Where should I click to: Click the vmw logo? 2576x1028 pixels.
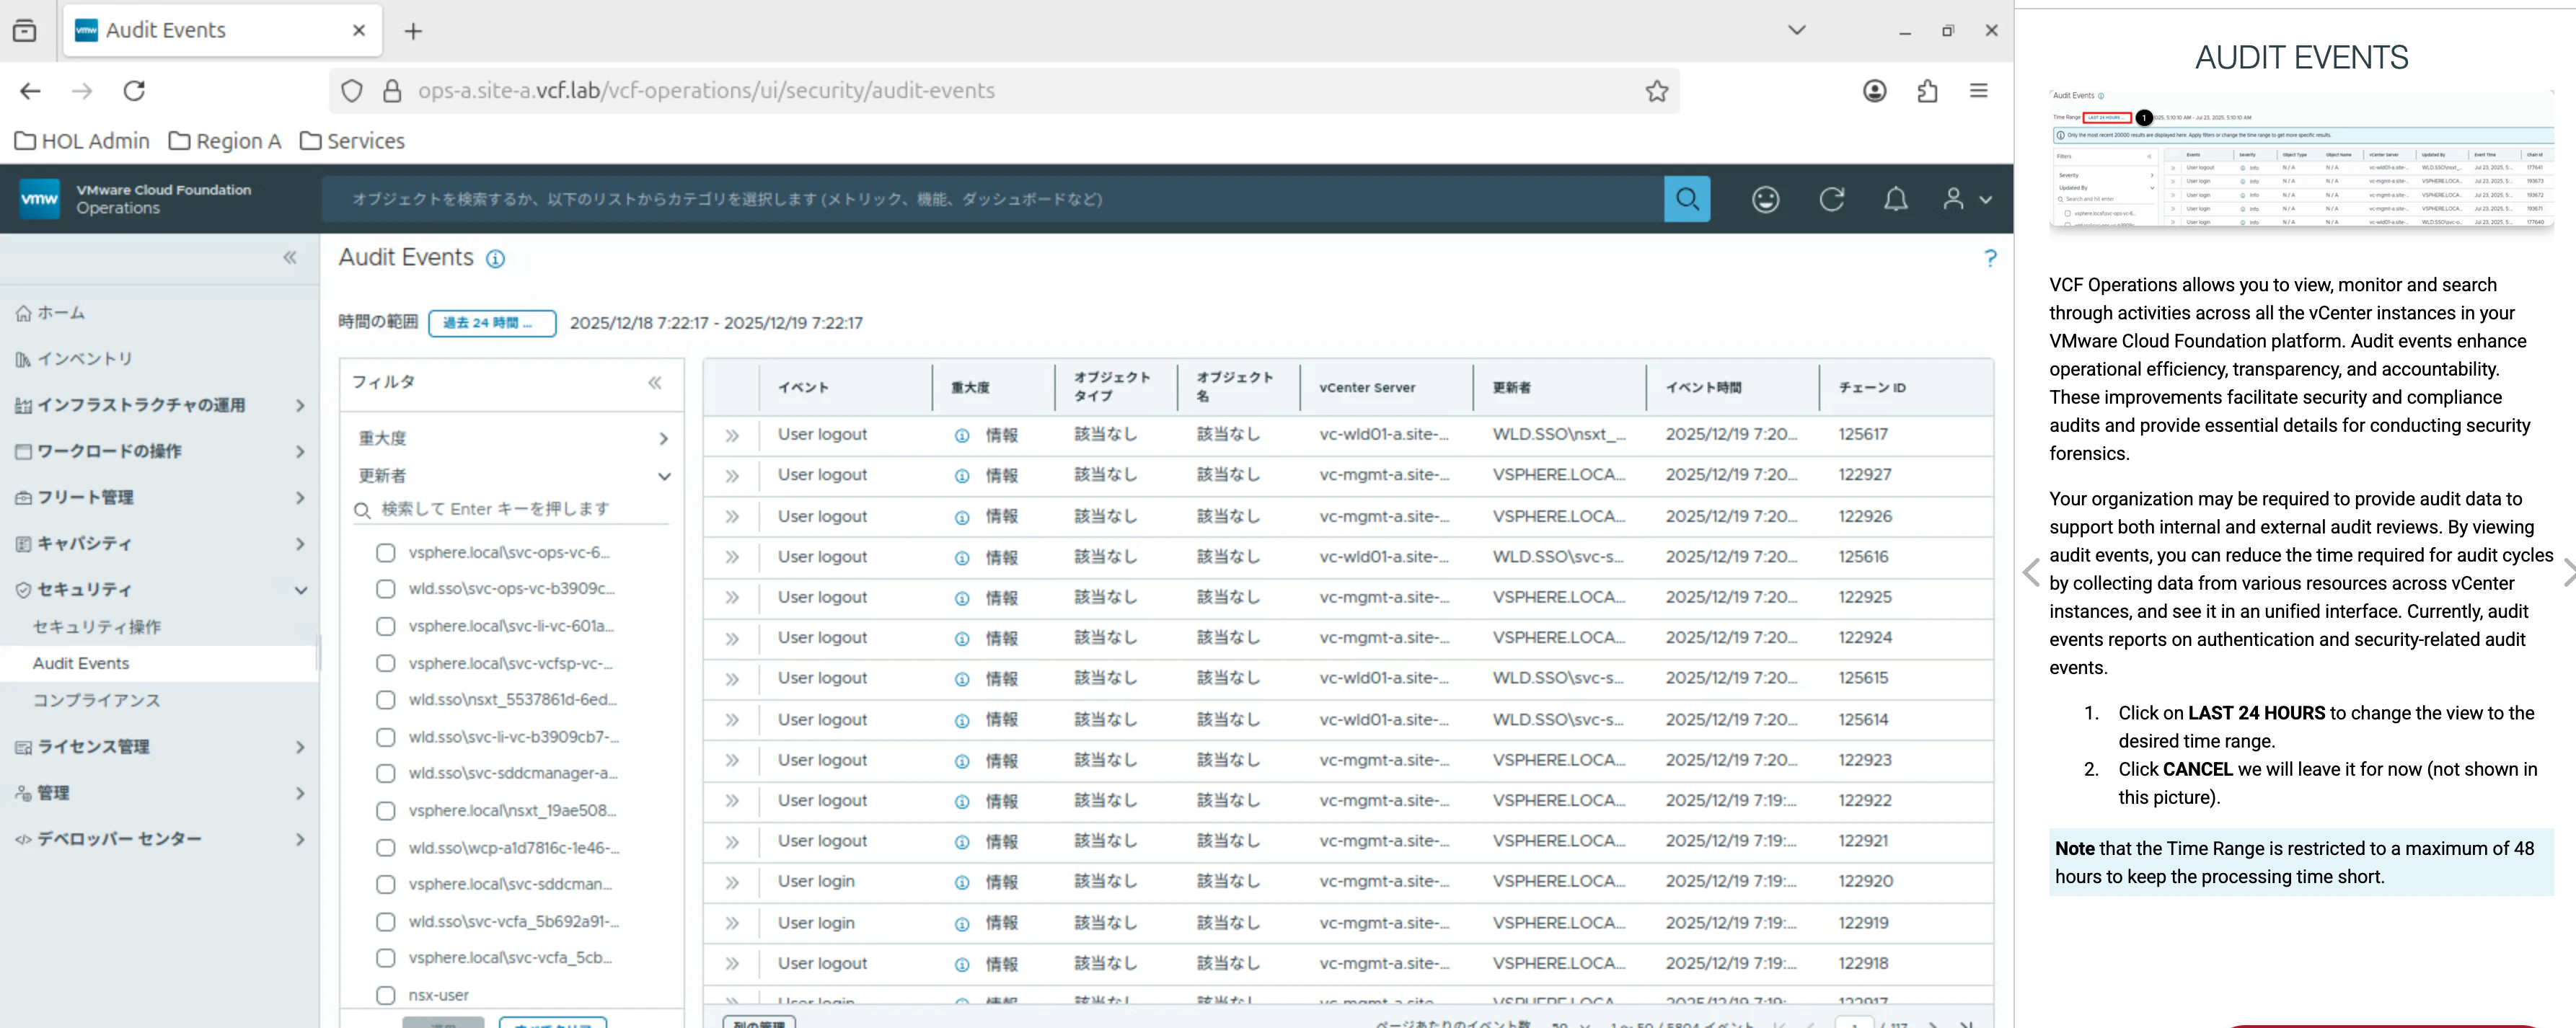[40, 198]
